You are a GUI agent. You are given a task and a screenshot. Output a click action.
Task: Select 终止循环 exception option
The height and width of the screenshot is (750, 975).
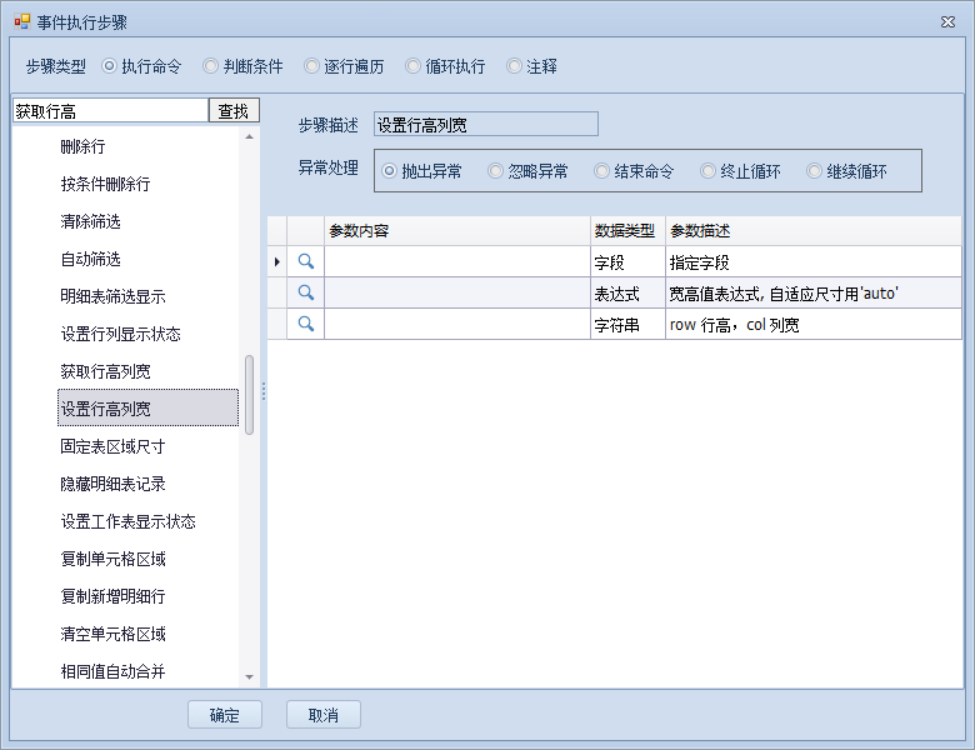[708, 171]
